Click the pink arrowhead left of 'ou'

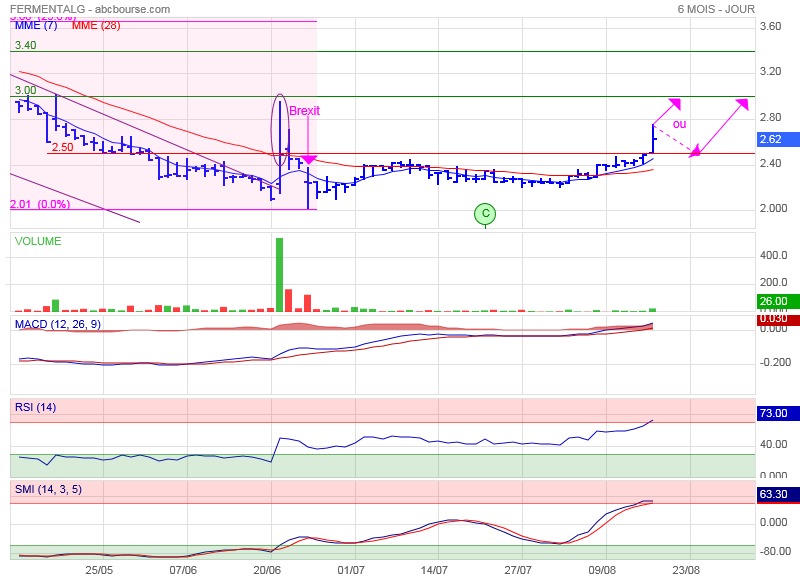pyautogui.click(x=675, y=102)
